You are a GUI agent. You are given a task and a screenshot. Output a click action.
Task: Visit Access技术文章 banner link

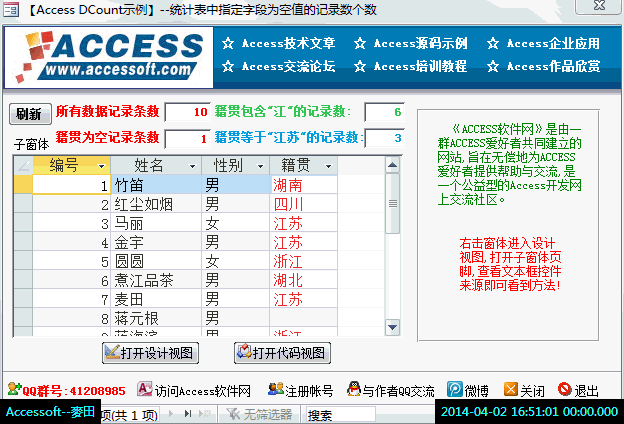click(x=289, y=43)
